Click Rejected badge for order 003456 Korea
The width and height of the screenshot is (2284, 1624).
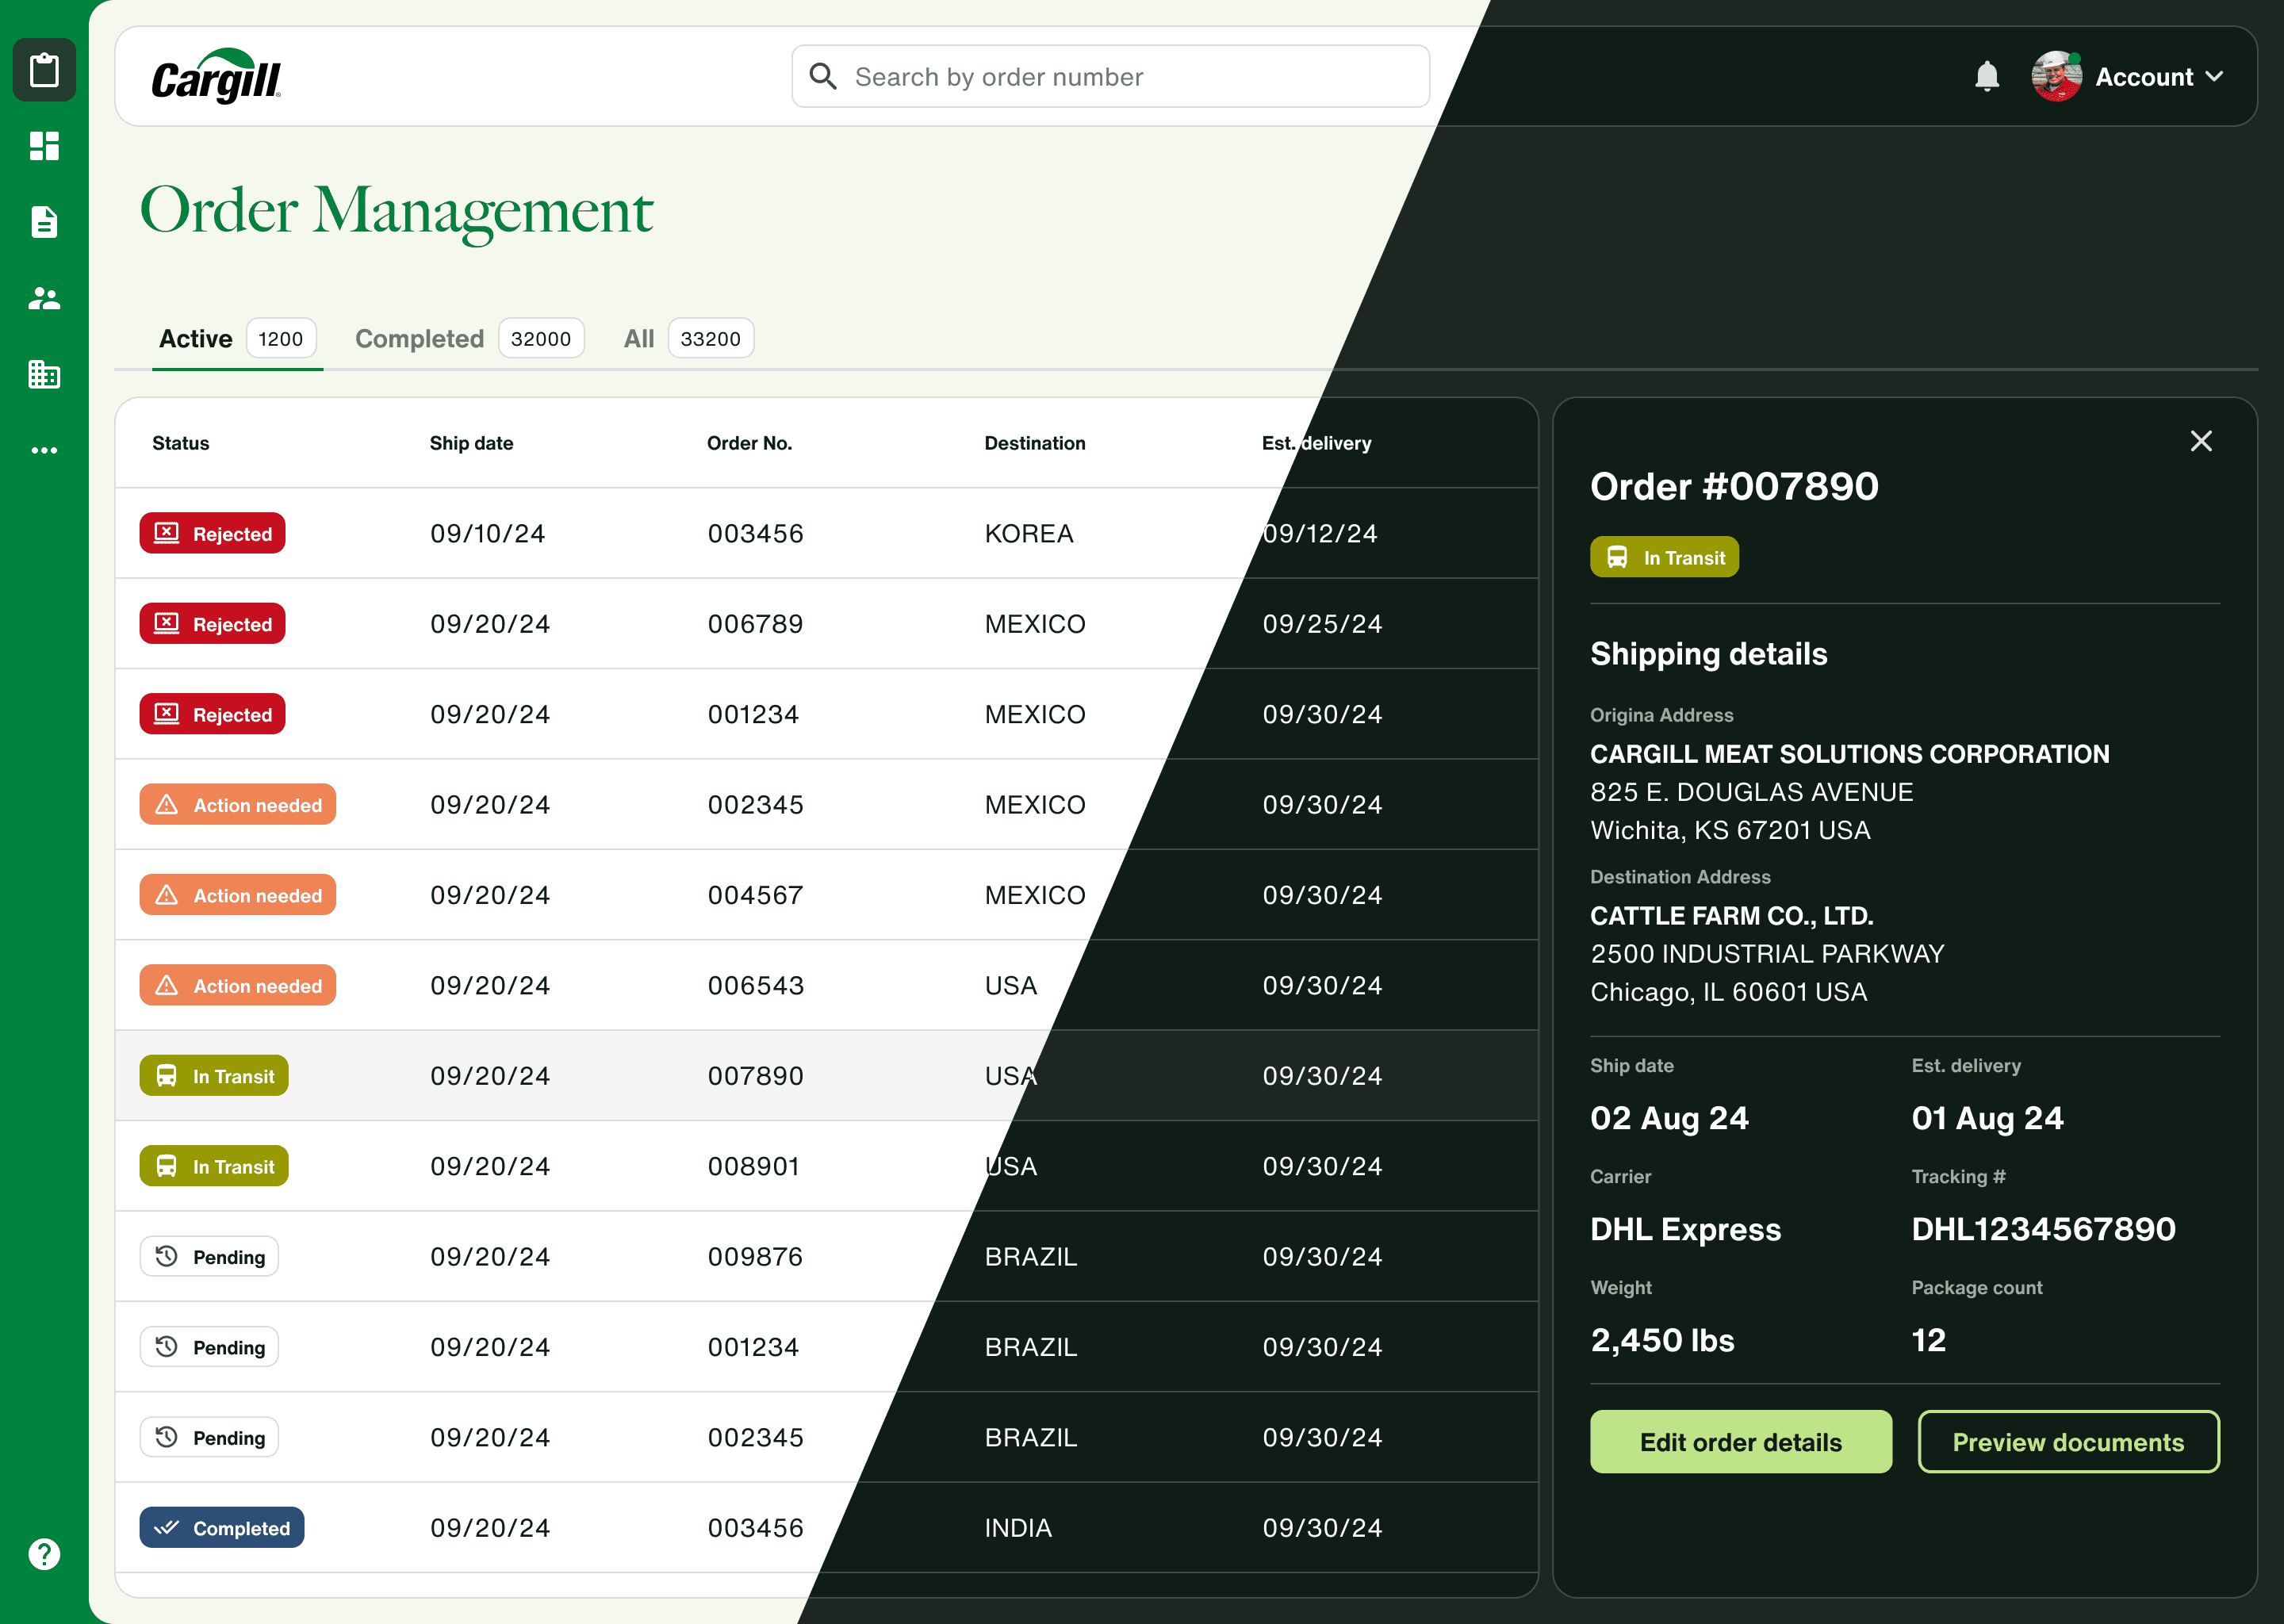[212, 533]
